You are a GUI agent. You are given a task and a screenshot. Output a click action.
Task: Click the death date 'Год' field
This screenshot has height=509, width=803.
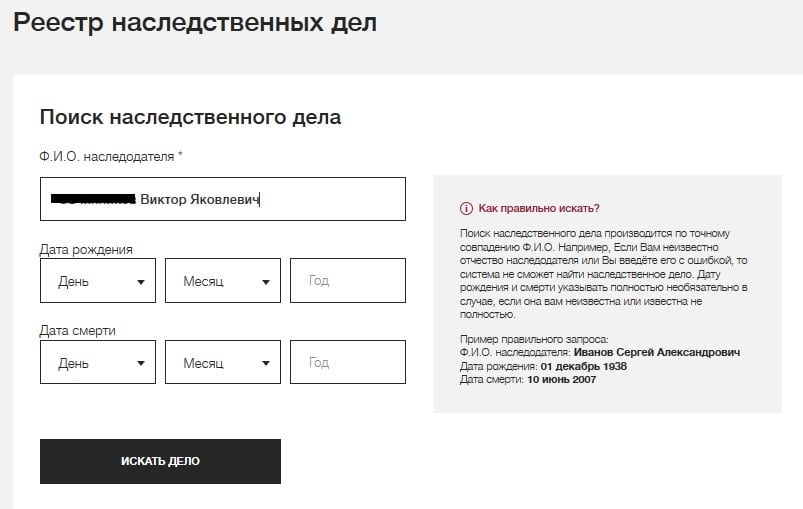(348, 362)
